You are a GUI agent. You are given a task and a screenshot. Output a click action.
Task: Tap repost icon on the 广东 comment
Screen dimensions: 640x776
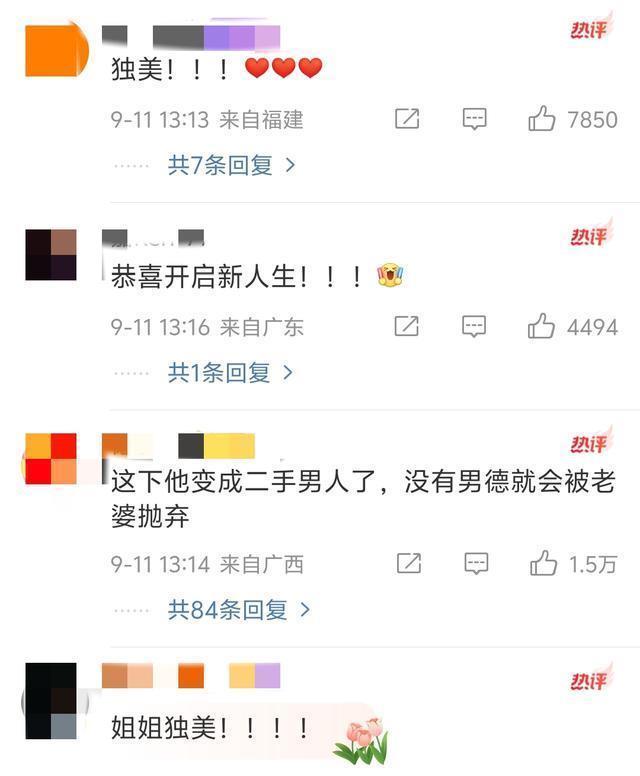tap(406, 326)
